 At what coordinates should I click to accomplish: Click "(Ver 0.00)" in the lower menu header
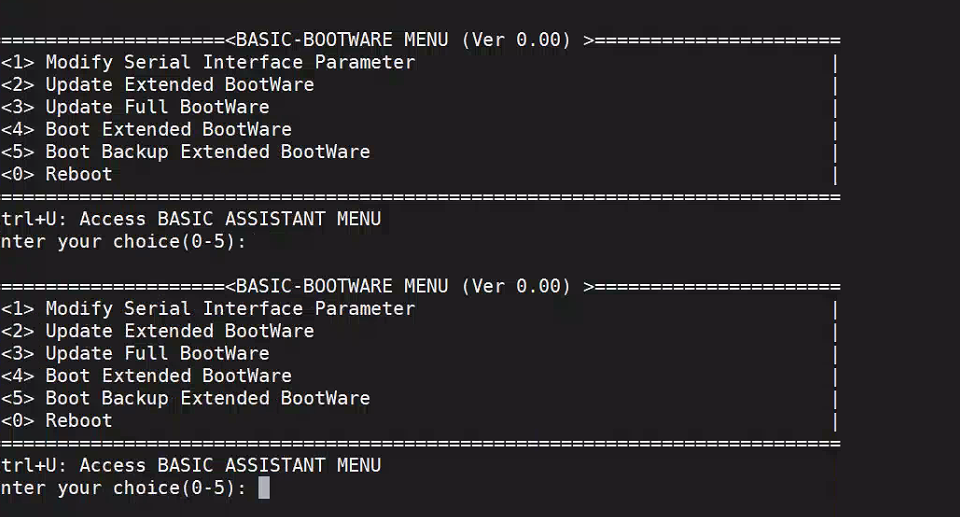coord(516,287)
